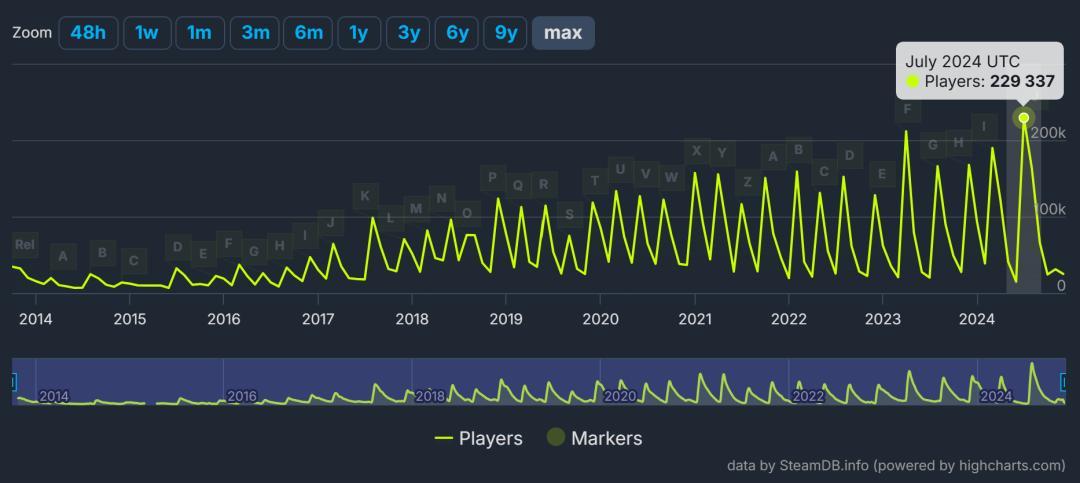Set zoom range to 48h

click(x=88, y=32)
